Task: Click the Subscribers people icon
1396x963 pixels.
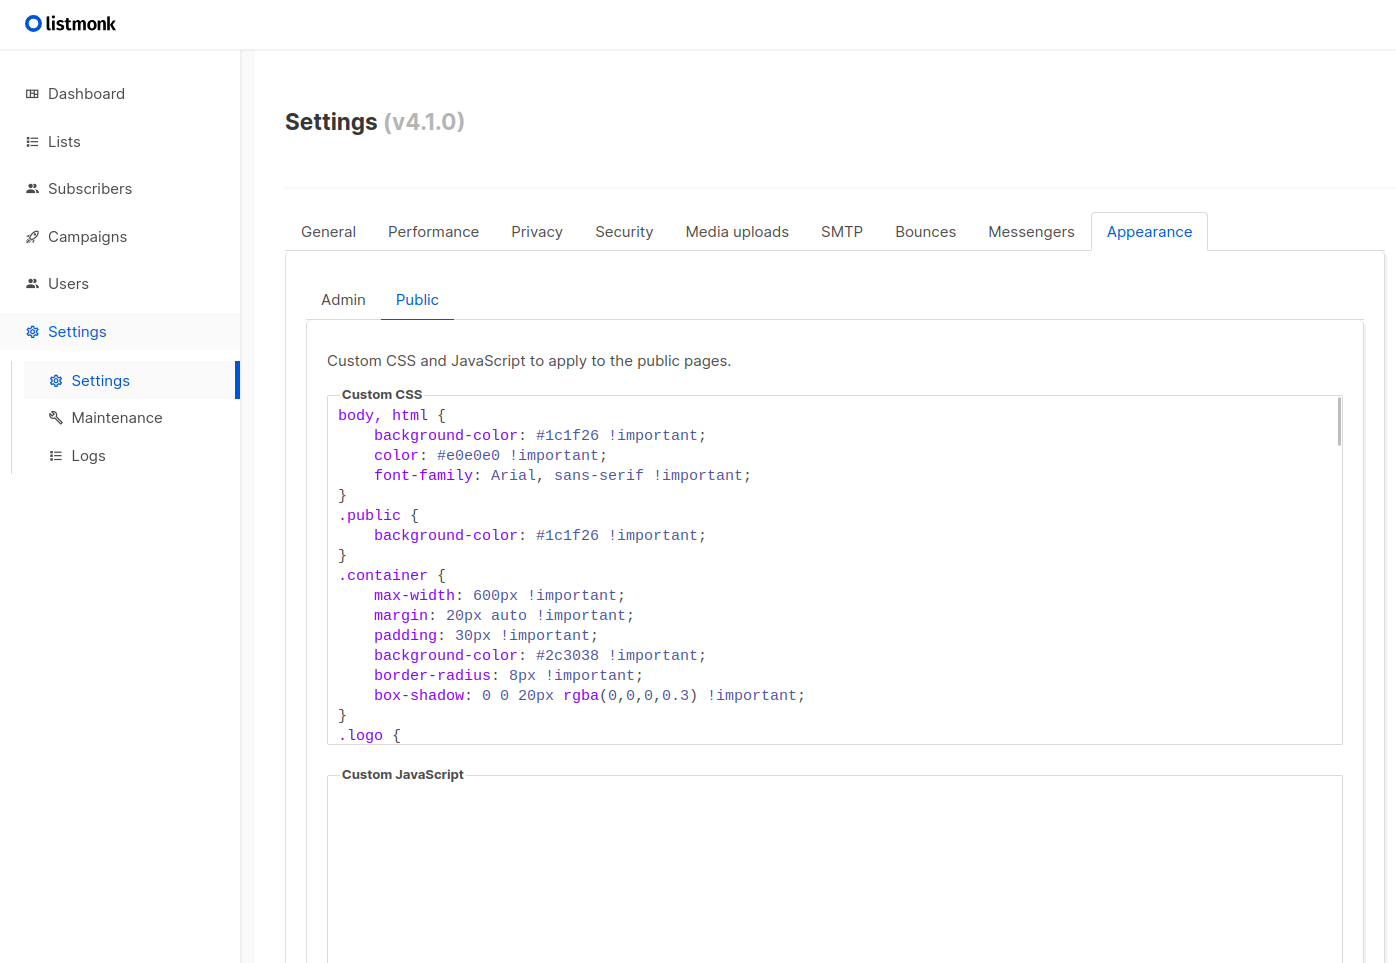Action: tap(32, 189)
